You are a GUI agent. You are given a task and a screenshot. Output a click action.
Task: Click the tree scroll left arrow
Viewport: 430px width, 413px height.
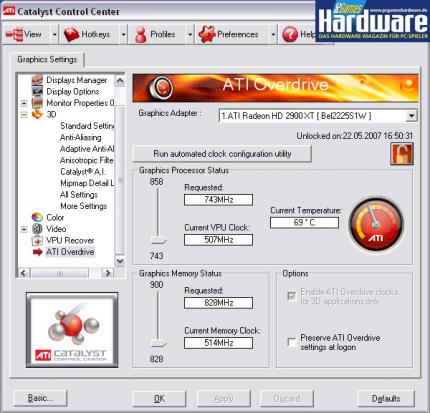pyautogui.click(x=23, y=273)
